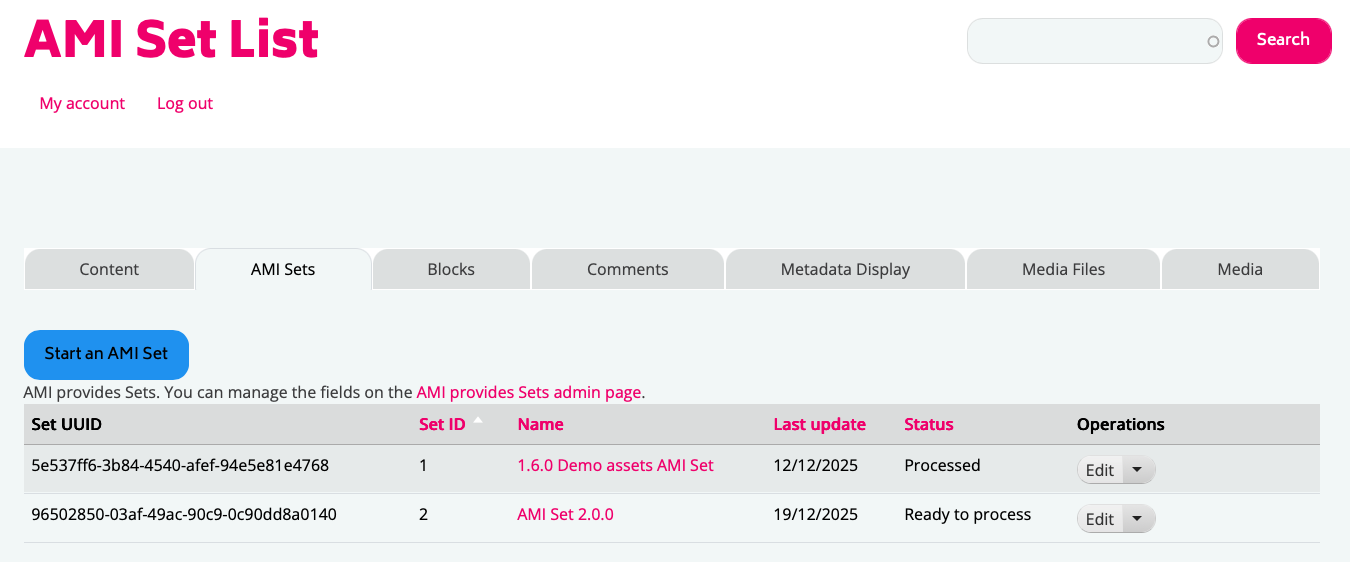This screenshot has width=1350, height=562.
Task: Sort the table by Last update
Action: pyautogui.click(x=819, y=424)
